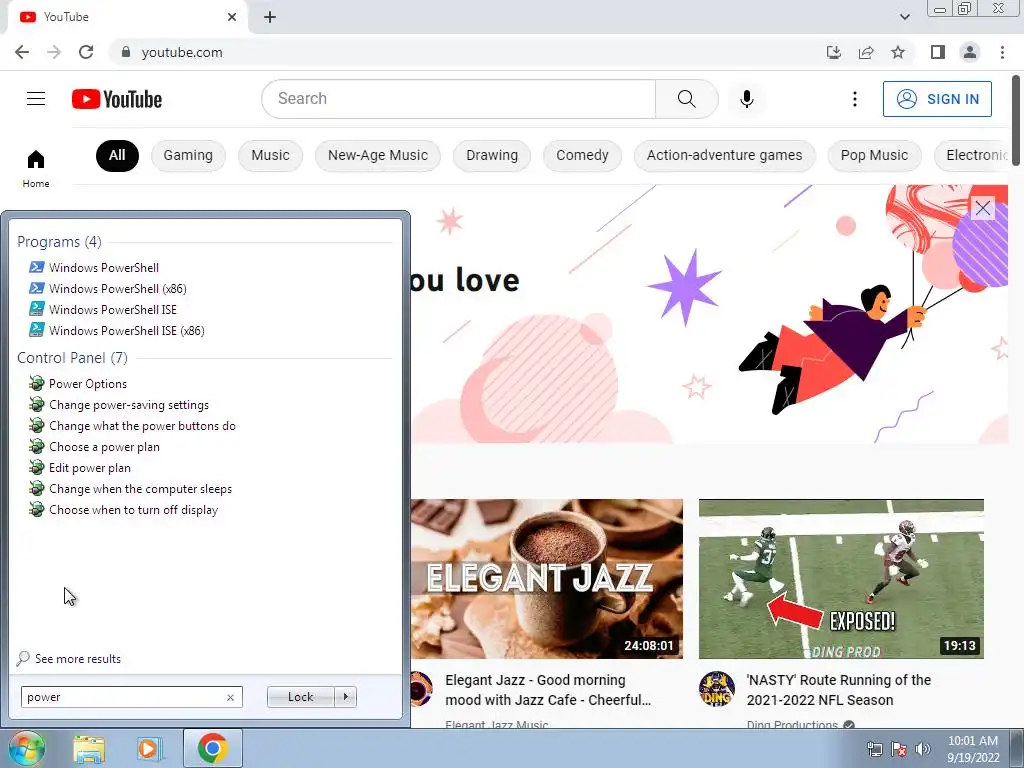The image size is (1024, 768).
Task: Open Choose when to turn off display
Action: 124,509
